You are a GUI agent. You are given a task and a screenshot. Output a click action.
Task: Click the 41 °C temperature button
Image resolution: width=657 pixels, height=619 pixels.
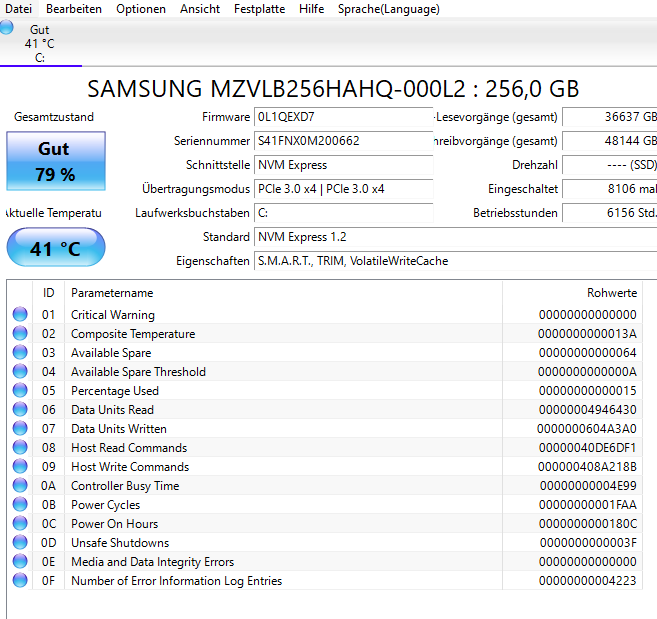pos(56,248)
